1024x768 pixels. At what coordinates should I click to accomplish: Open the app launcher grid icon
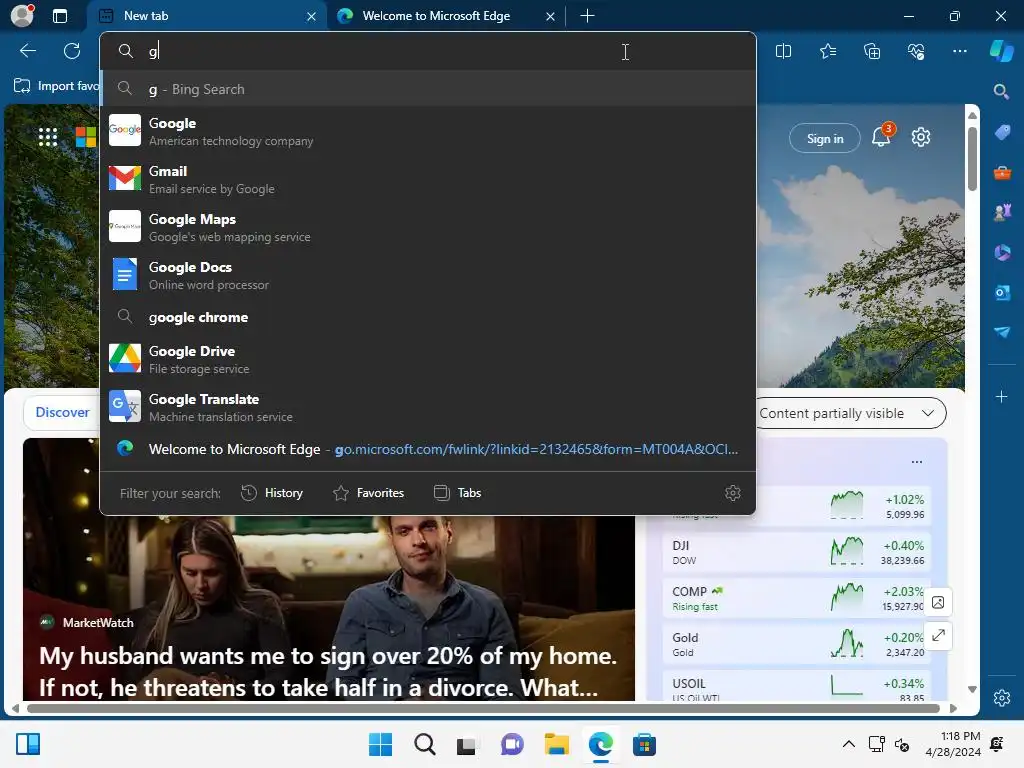pyautogui.click(x=48, y=137)
